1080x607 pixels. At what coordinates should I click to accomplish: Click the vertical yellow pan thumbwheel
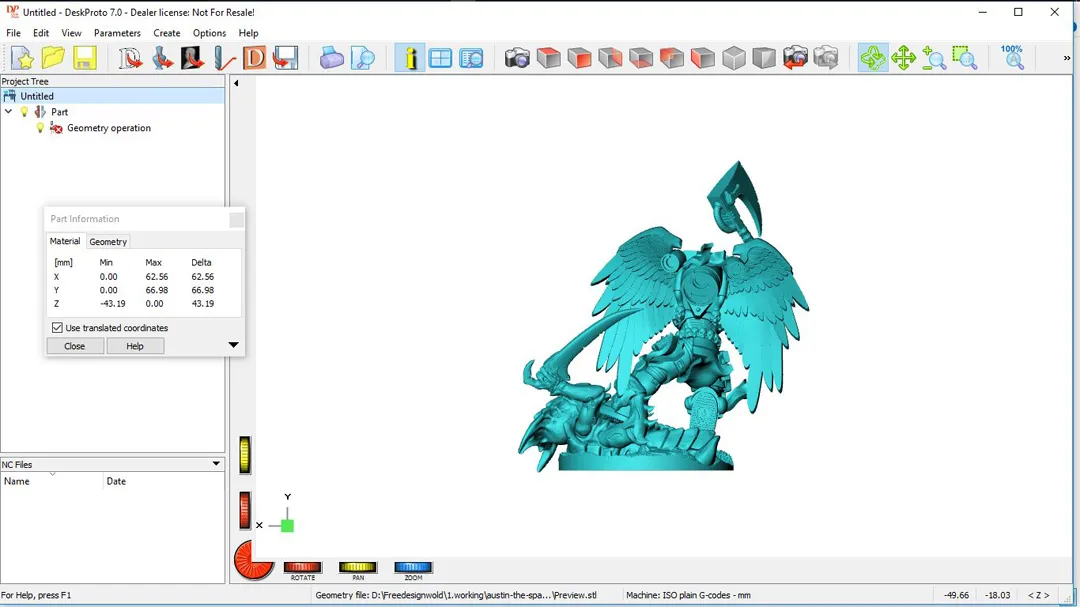click(x=245, y=455)
